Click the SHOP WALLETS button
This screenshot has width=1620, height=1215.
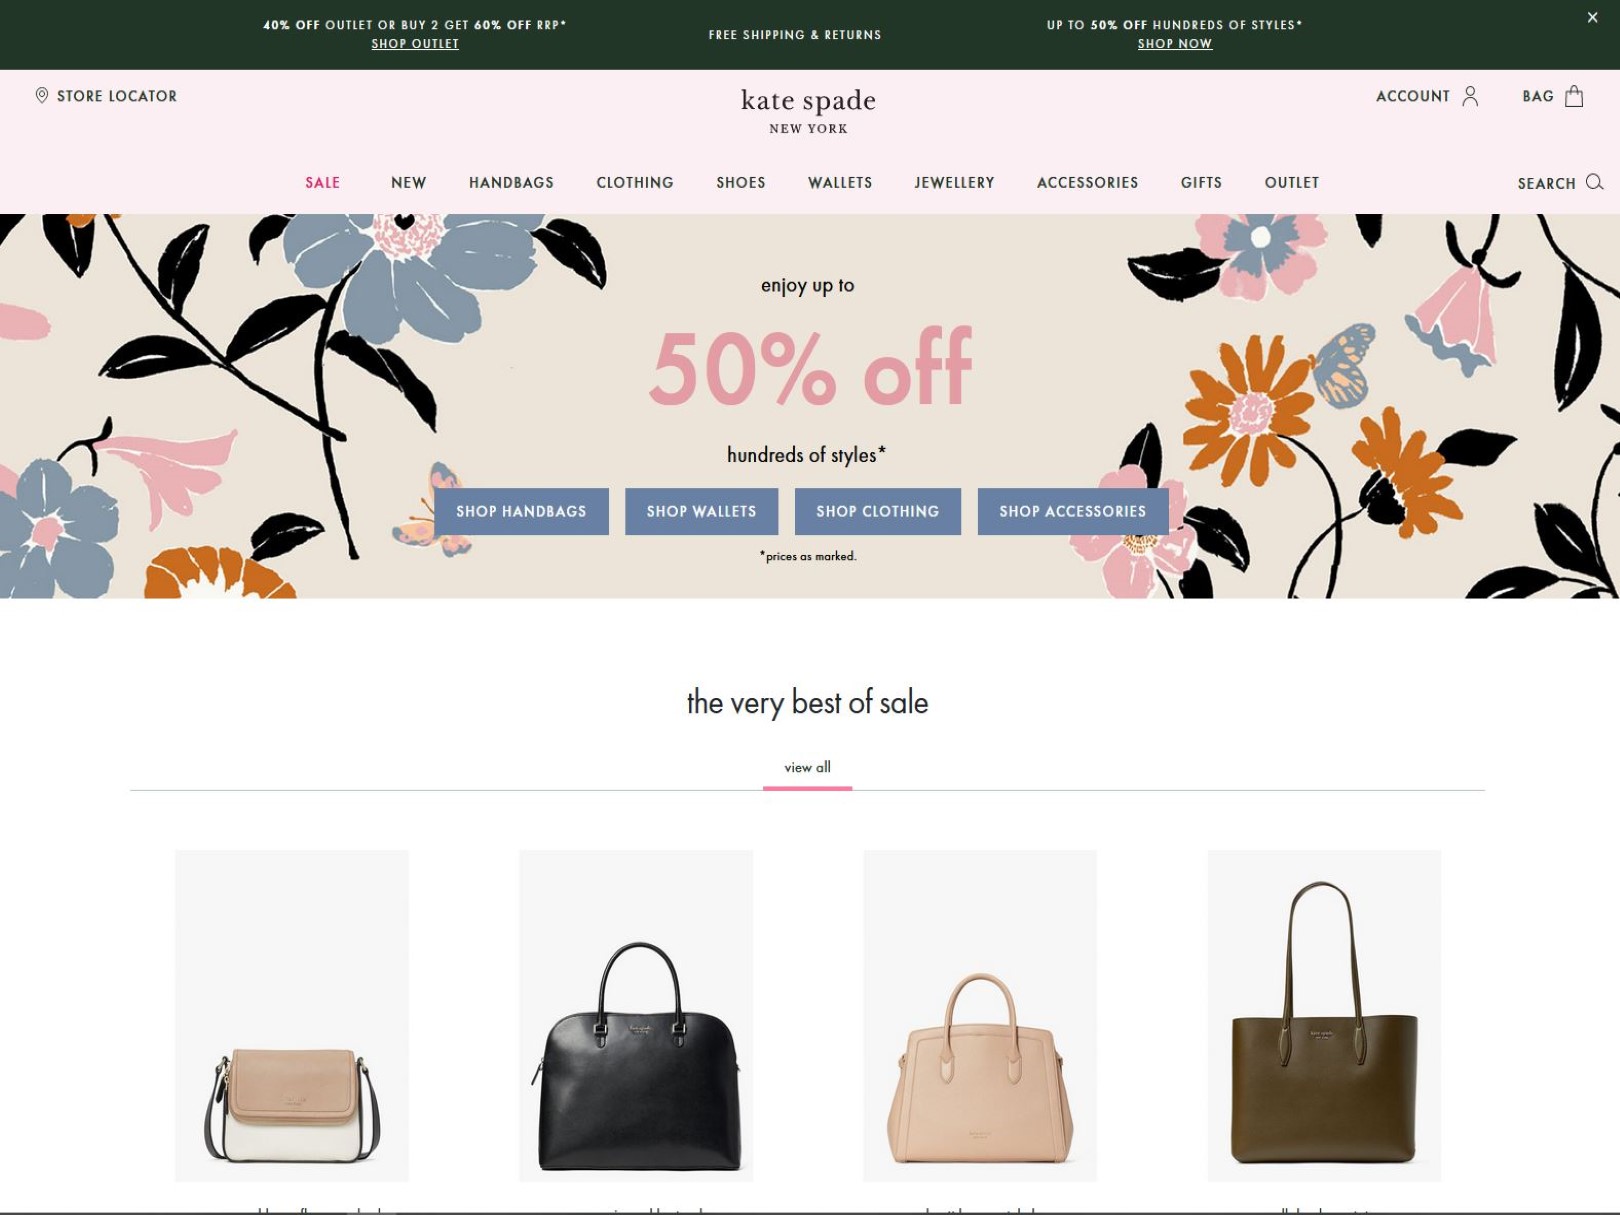(x=701, y=511)
